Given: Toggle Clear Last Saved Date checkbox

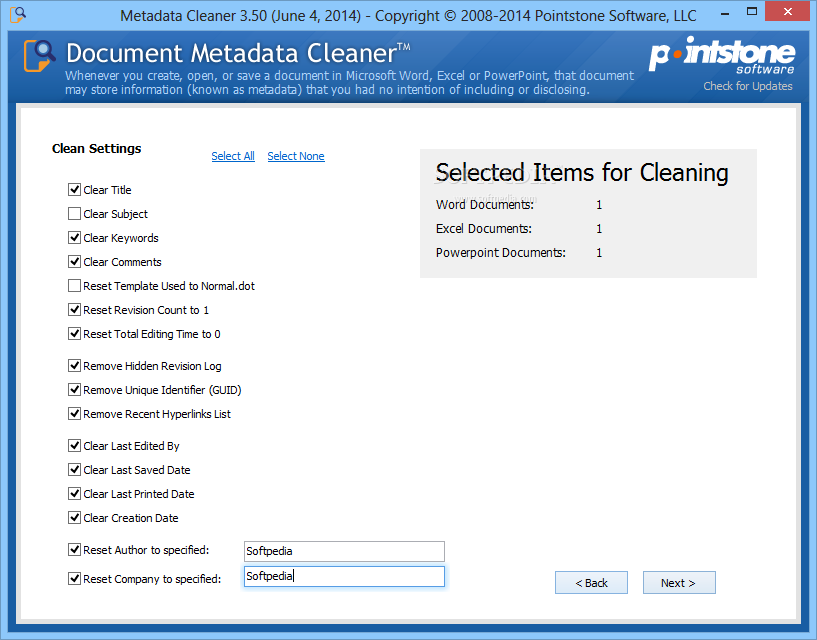Looking at the screenshot, I should (x=75, y=470).
